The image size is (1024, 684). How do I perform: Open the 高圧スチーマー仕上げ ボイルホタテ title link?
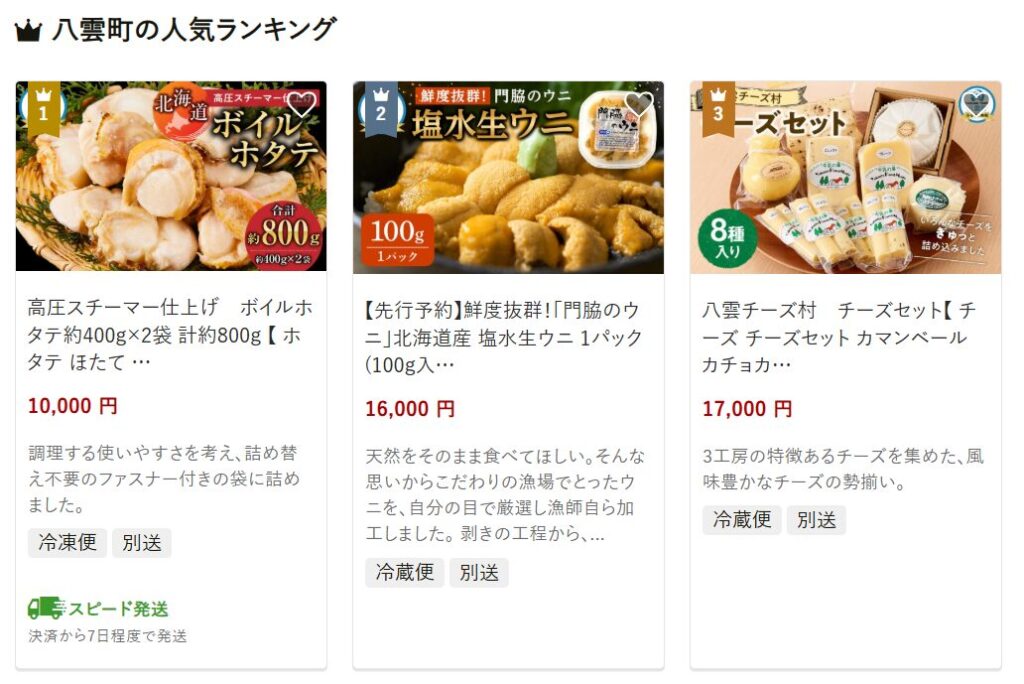170,334
